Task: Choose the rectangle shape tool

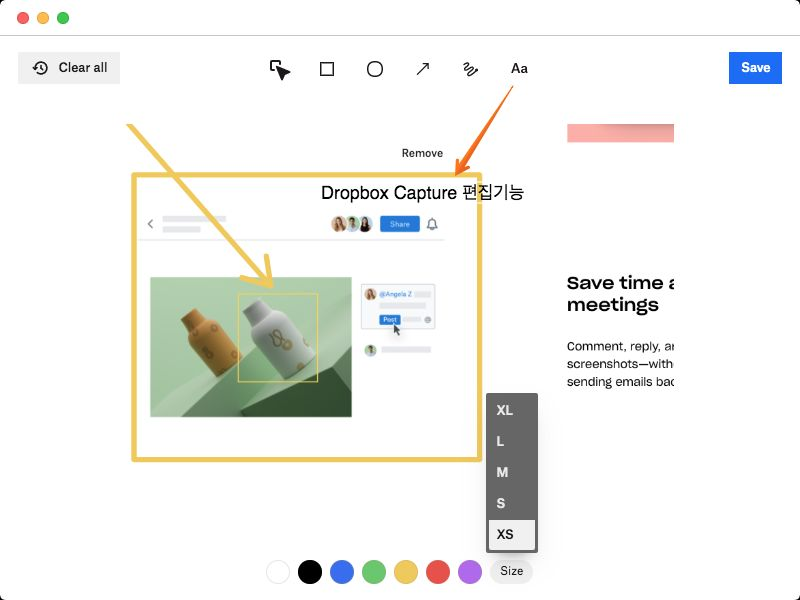Action: [x=327, y=69]
